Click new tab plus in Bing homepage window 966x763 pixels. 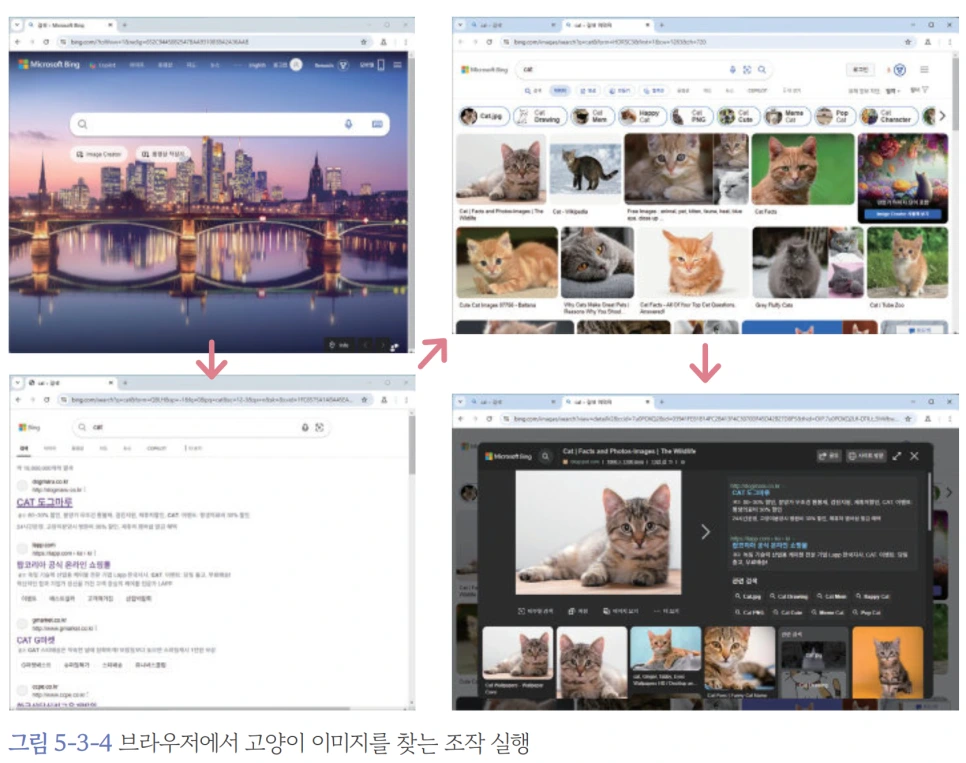pyautogui.click(x=124, y=25)
